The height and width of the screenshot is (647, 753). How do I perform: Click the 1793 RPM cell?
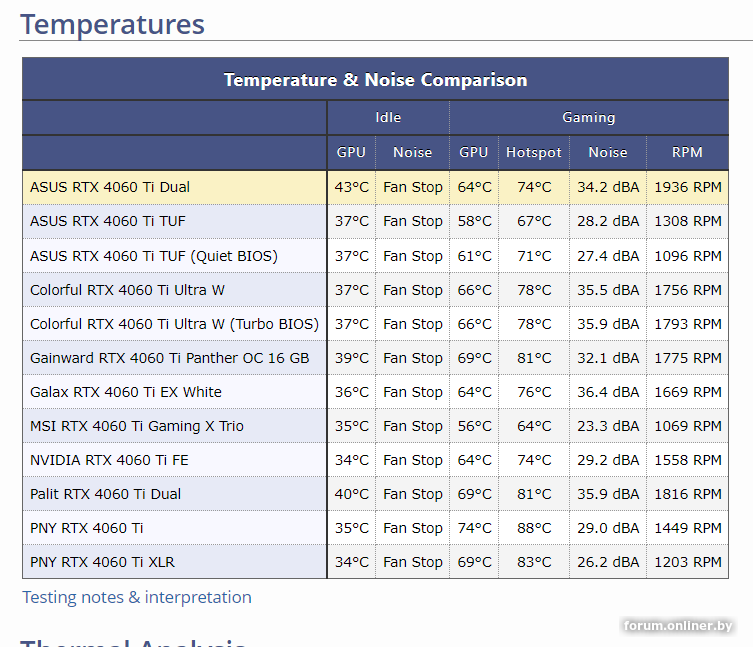pos(688,324)
